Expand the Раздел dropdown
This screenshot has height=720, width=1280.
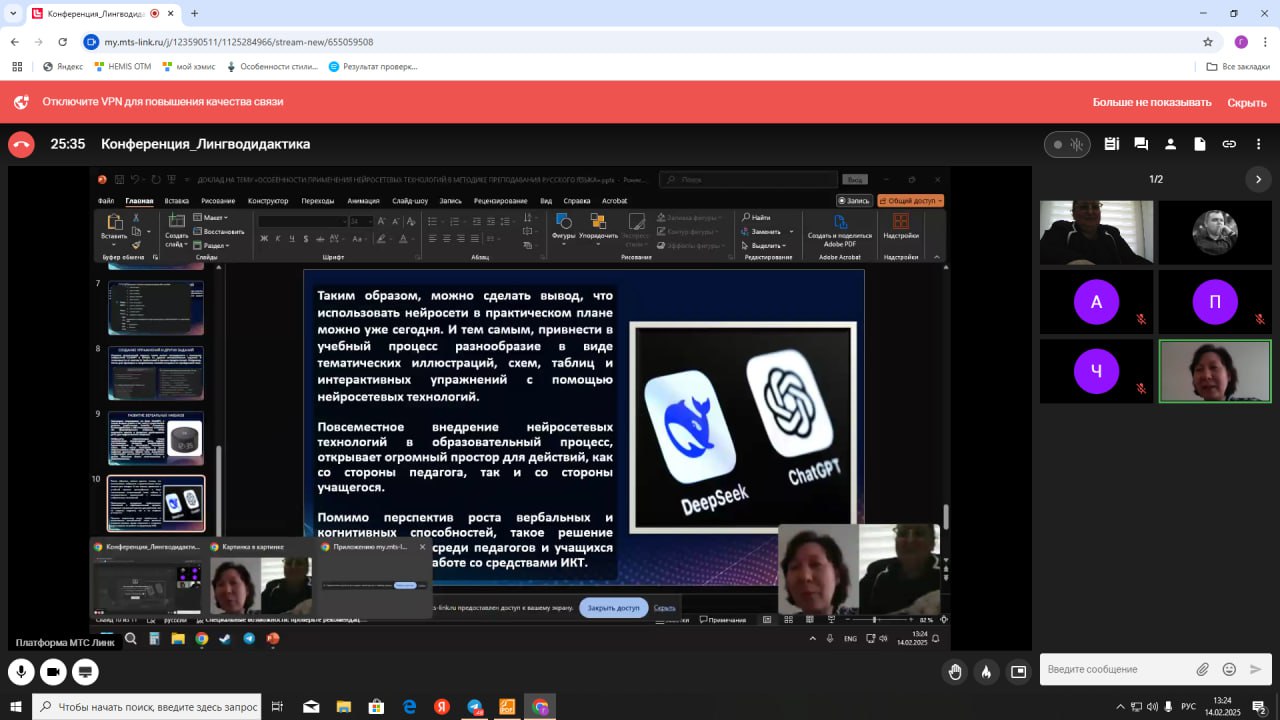click(213, 245)
